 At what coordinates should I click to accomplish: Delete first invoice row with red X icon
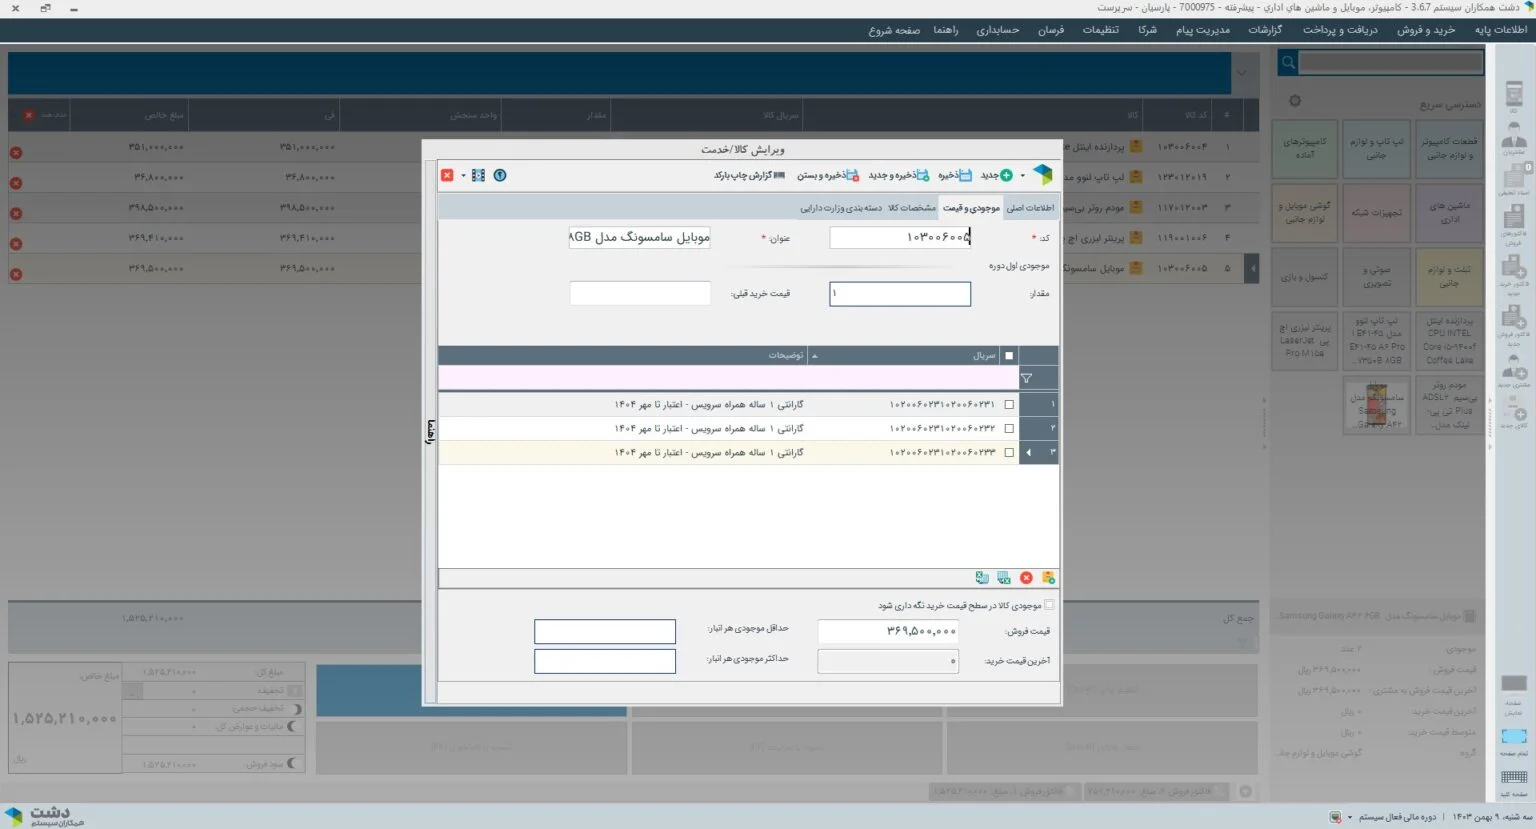[16, 153]
